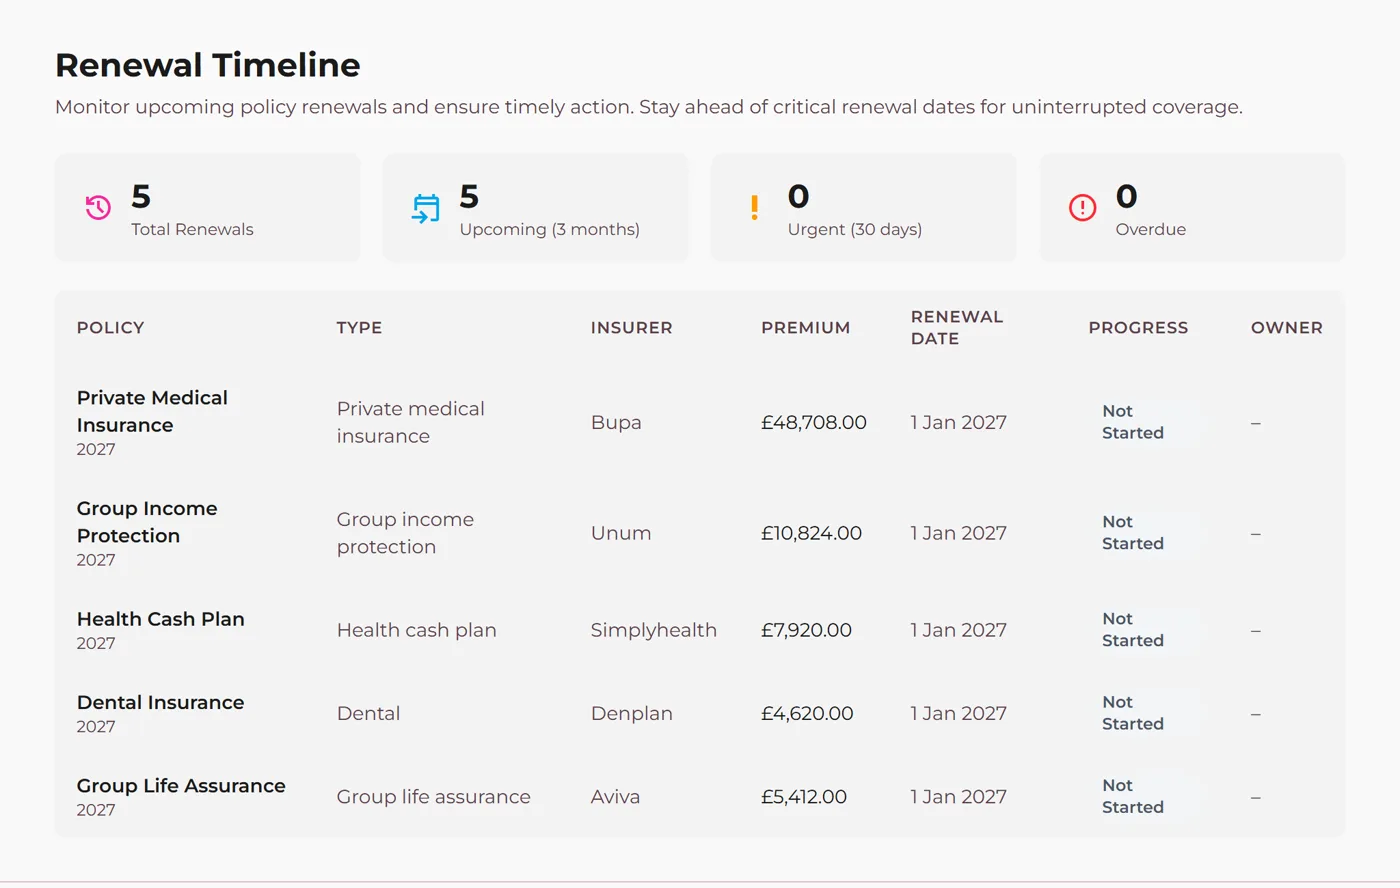Open the Health Cash Plan policy
The height and width of the screenshot is (888, 1400).
point(160,619)
